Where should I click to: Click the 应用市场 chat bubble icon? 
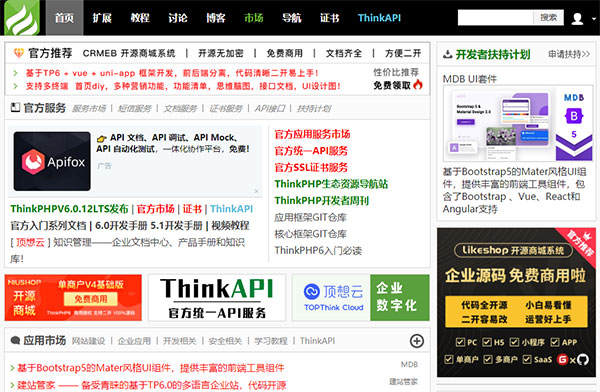pyautogui.click(x=15, y=340)
